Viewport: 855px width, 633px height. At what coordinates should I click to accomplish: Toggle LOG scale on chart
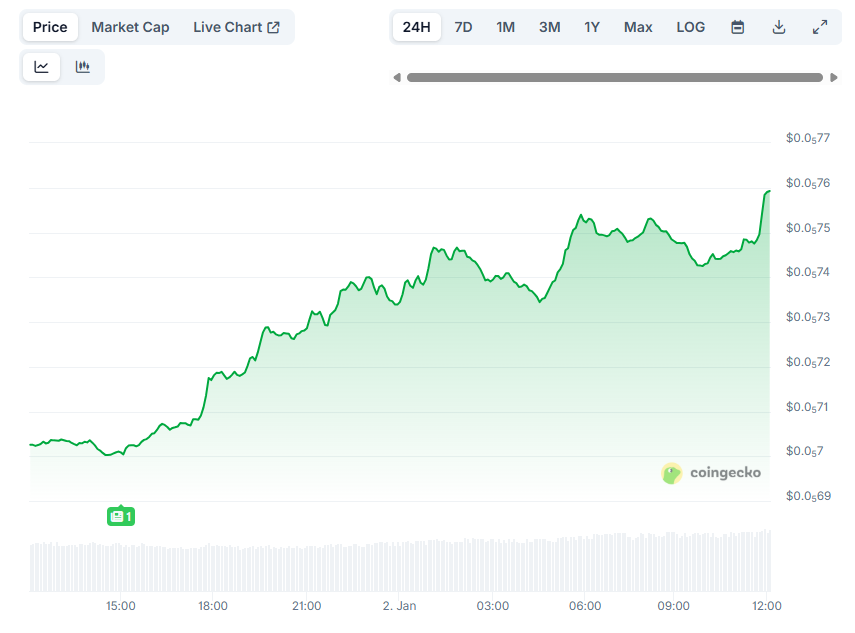[690, 27]
